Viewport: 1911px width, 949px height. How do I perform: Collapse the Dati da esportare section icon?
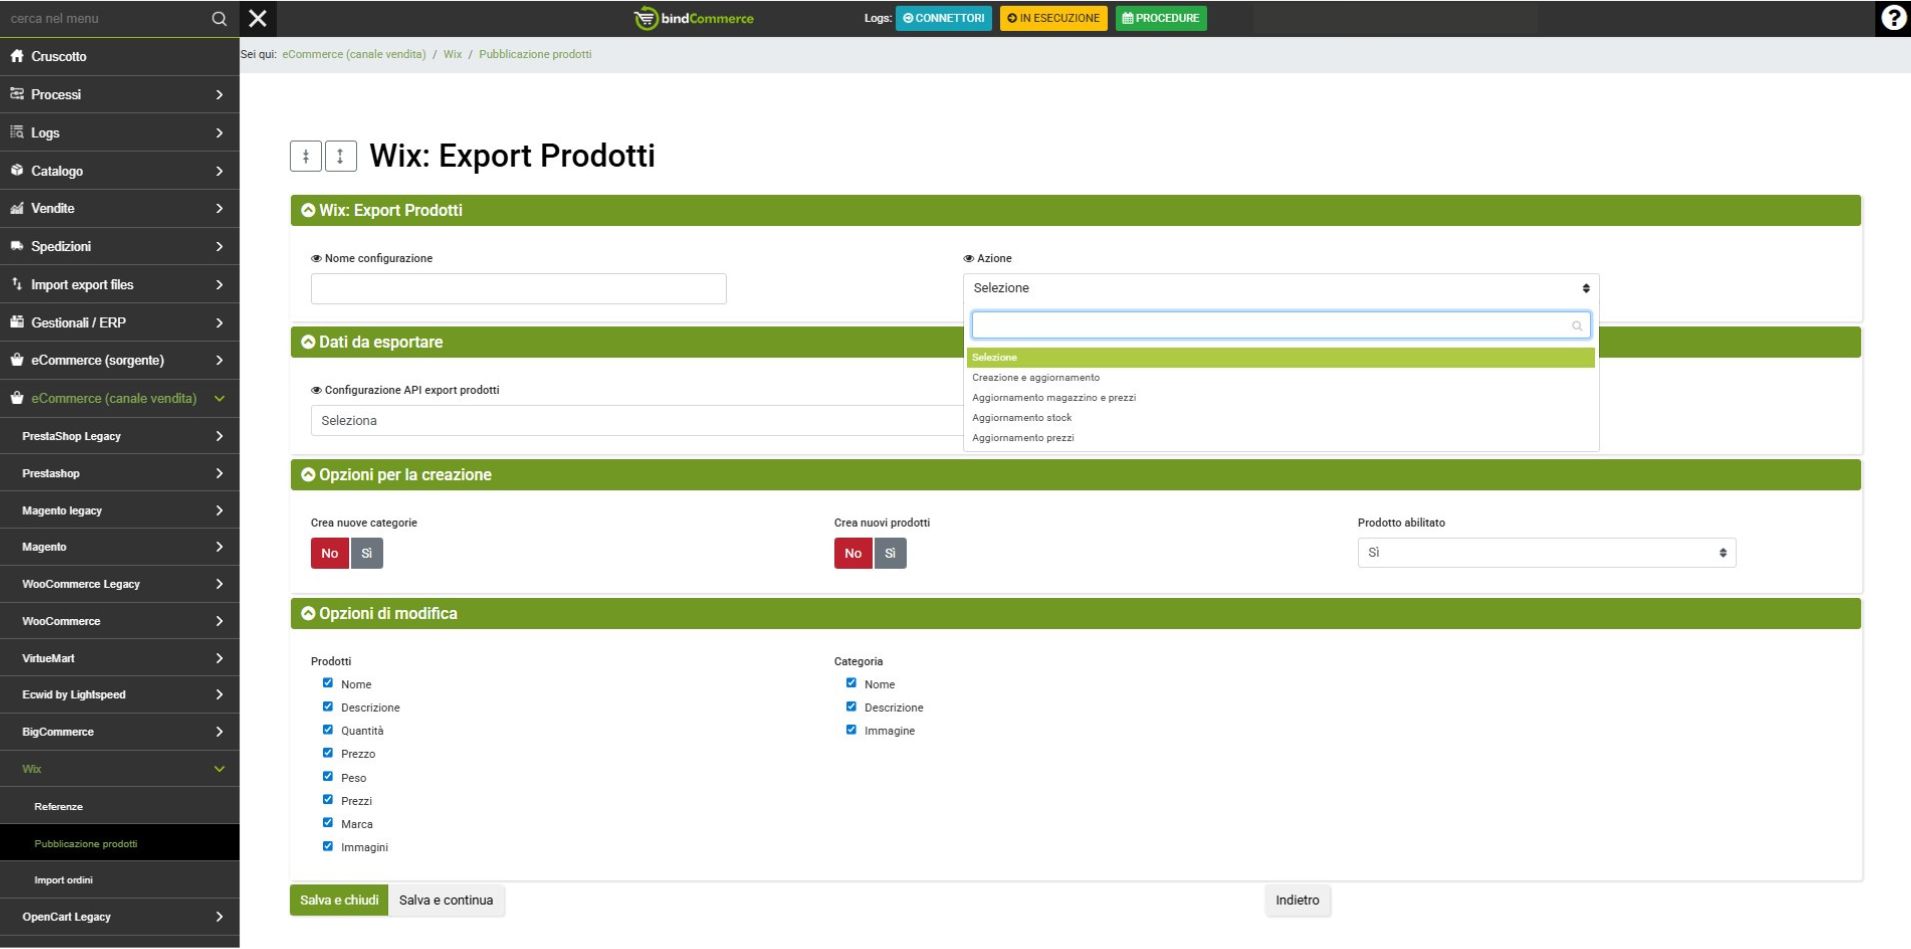(x=308, y=342)
